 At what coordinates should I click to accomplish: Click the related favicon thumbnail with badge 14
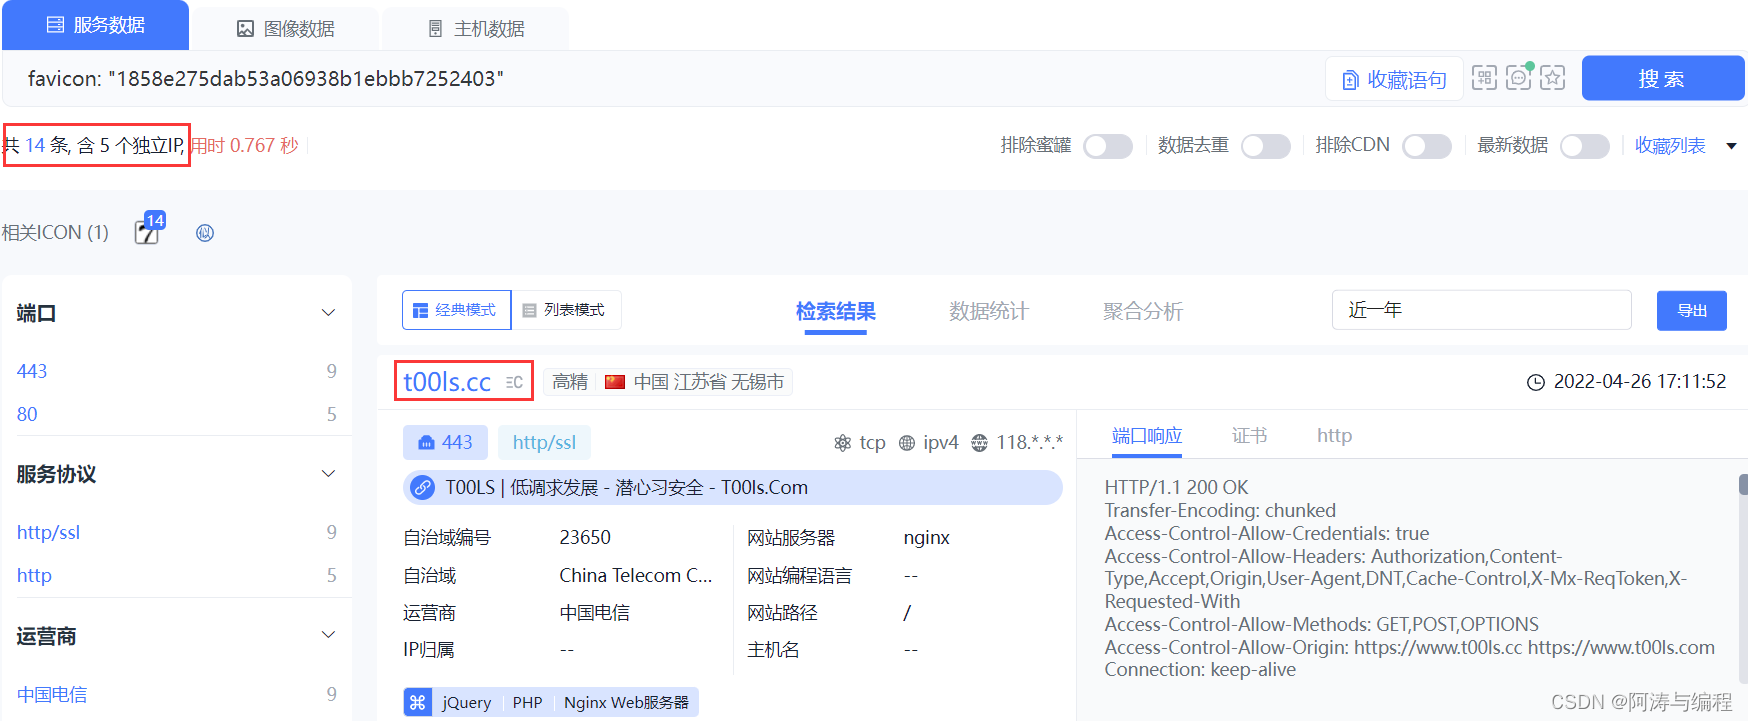coord(148,231)
